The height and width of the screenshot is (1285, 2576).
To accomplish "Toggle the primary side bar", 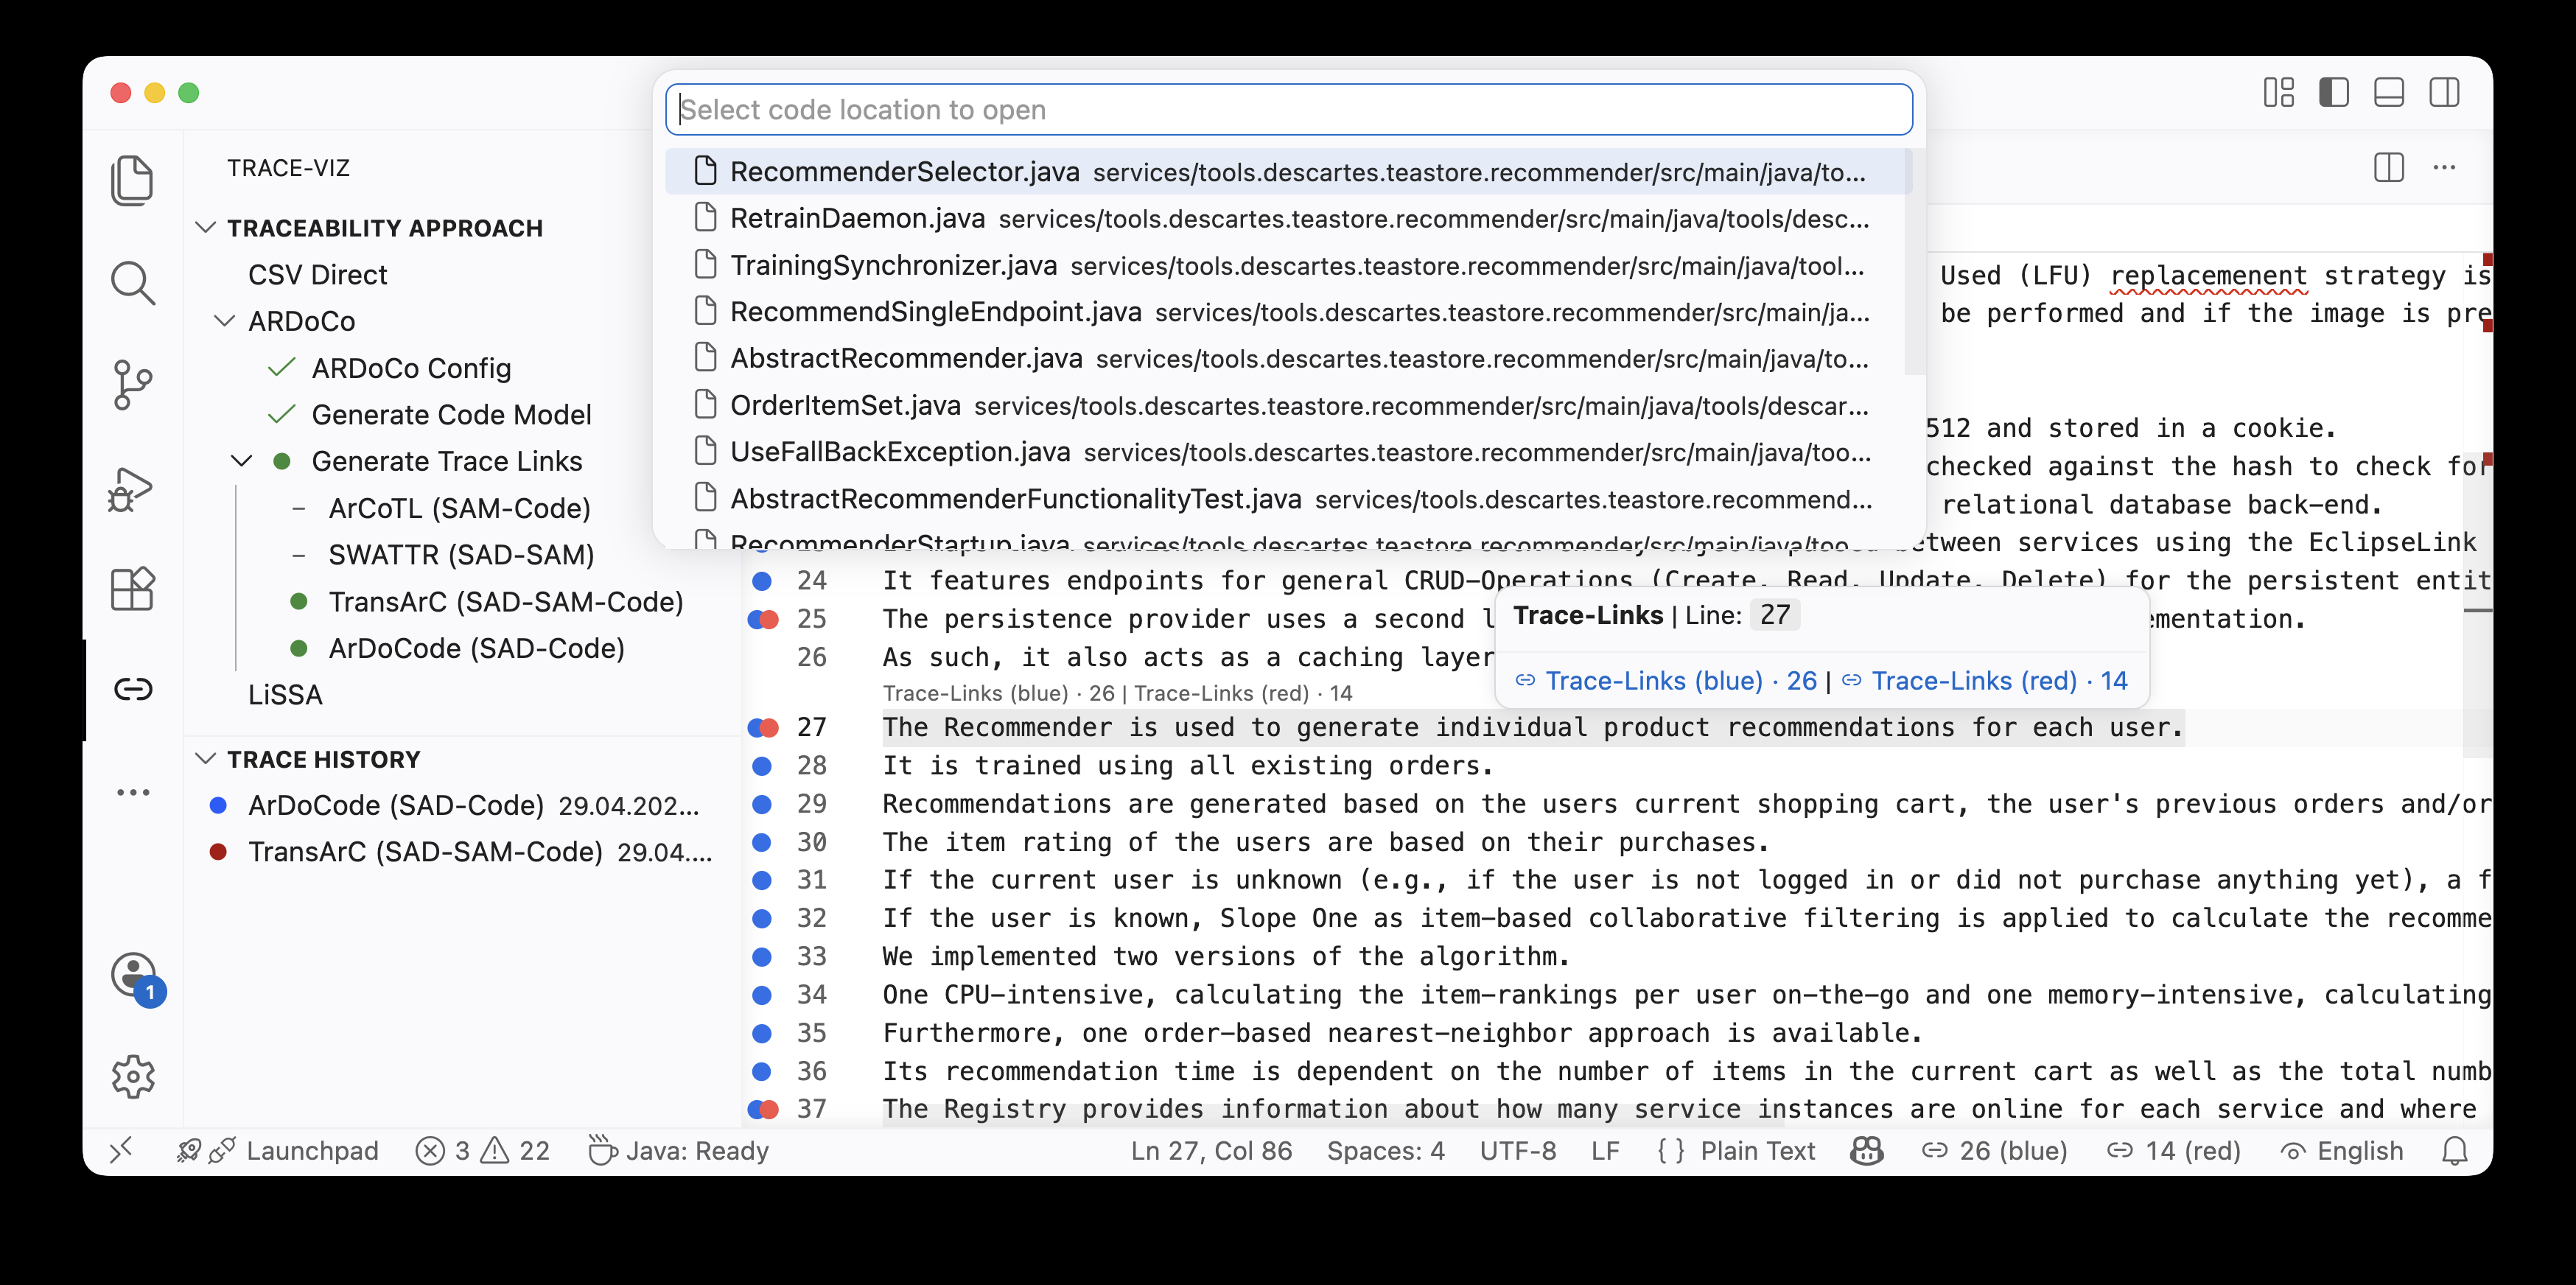I will point(2334,93).
